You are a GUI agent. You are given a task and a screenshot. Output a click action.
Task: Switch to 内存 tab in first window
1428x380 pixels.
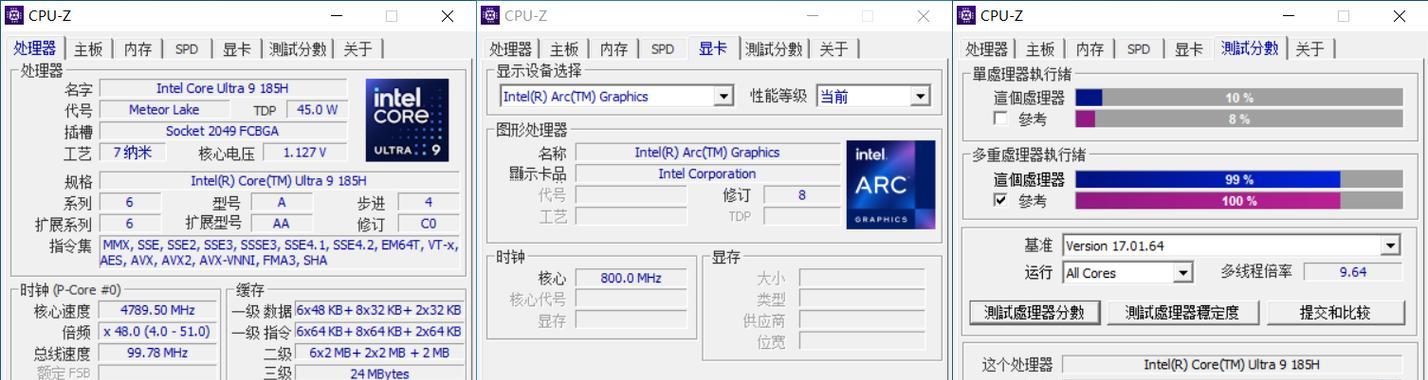[138, 49]
